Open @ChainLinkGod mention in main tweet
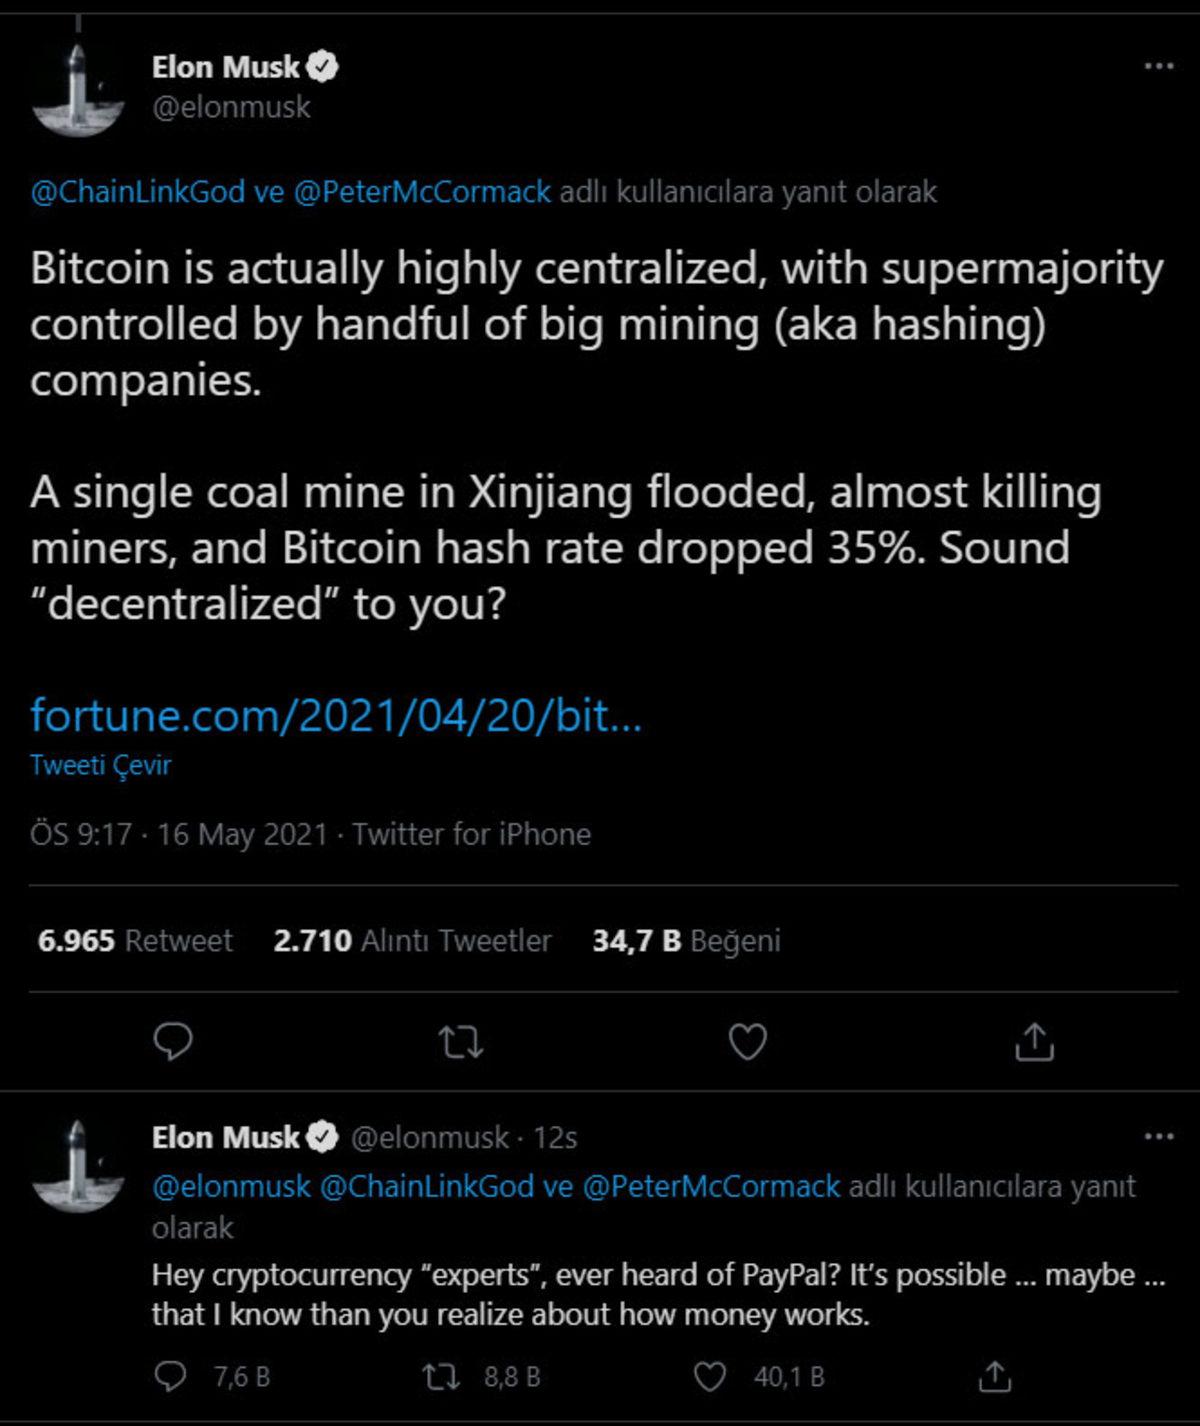This screenshot has width=1200, height=1426. (137, 191)
